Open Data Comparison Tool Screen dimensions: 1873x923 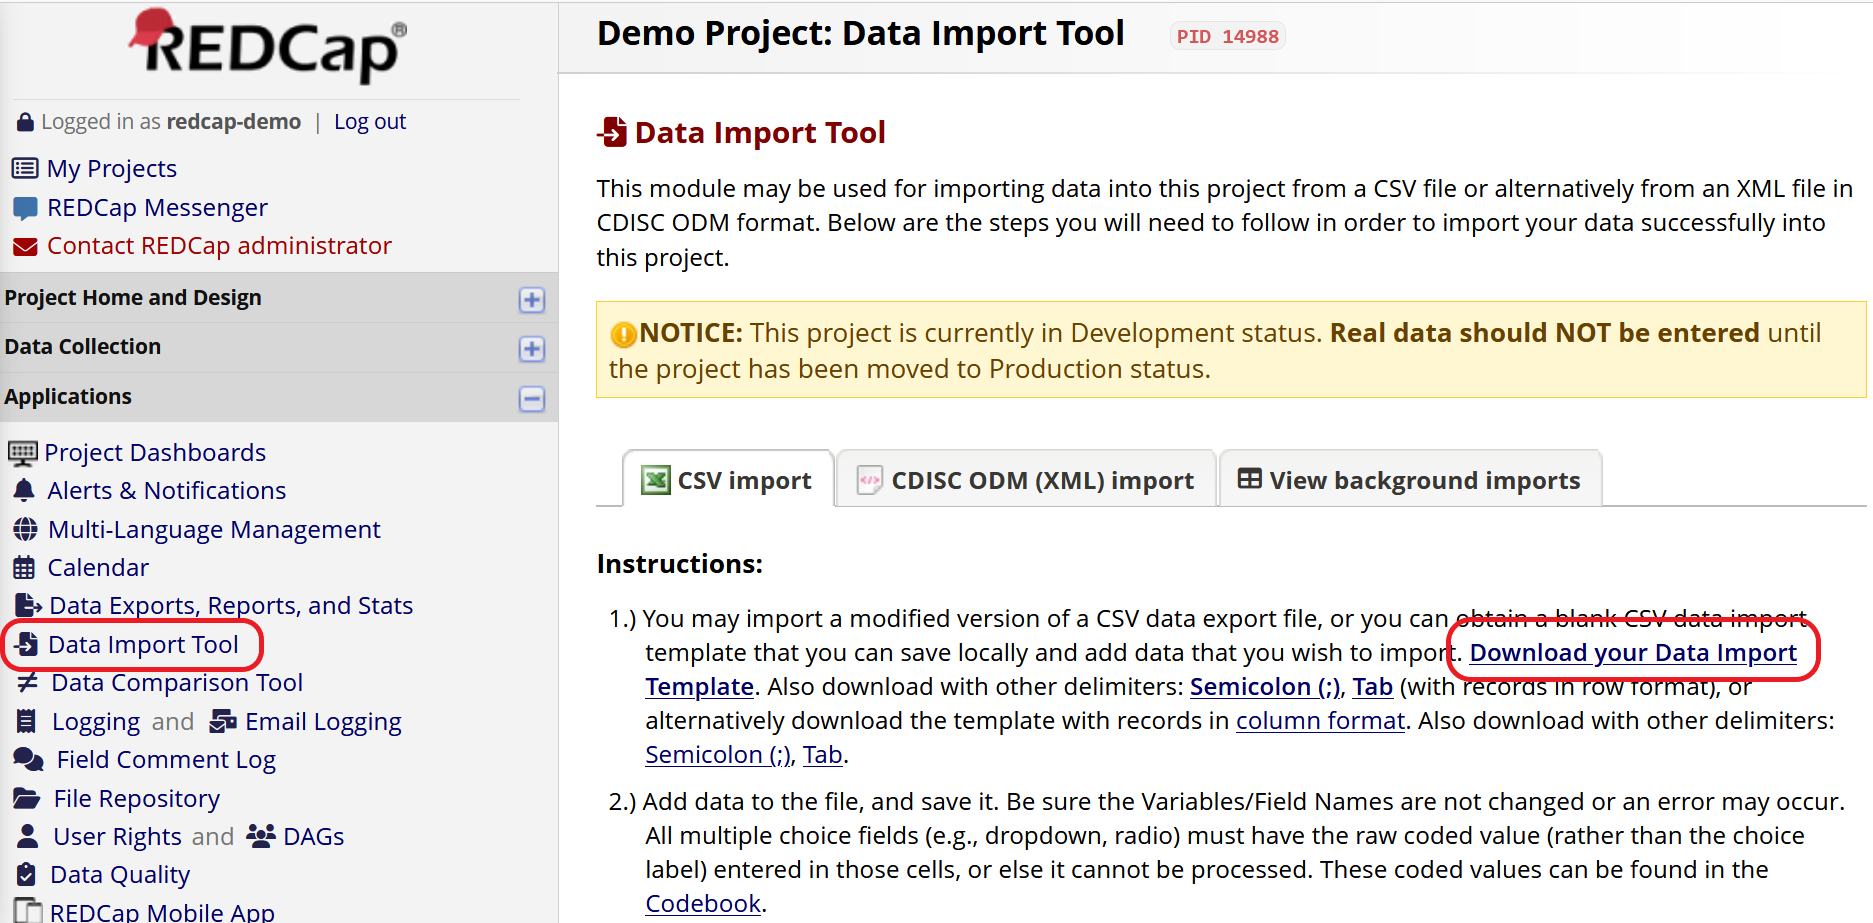(x=177, y=682)
